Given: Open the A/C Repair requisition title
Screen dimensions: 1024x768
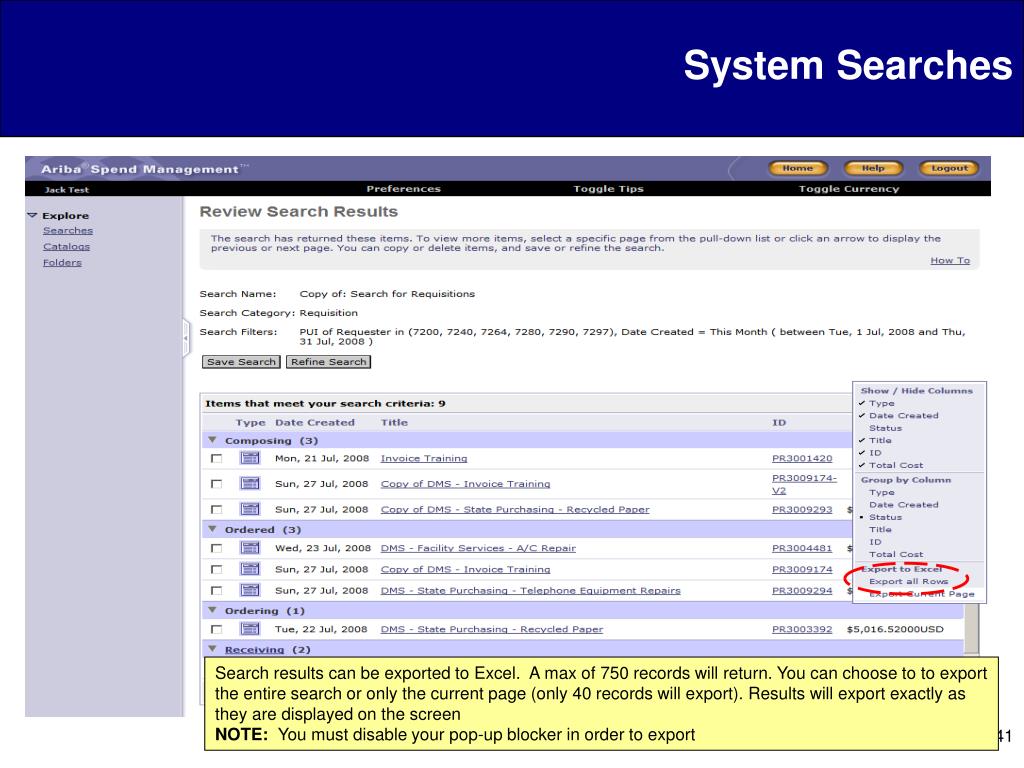Looking at the screenshot, I should [478, 549].
